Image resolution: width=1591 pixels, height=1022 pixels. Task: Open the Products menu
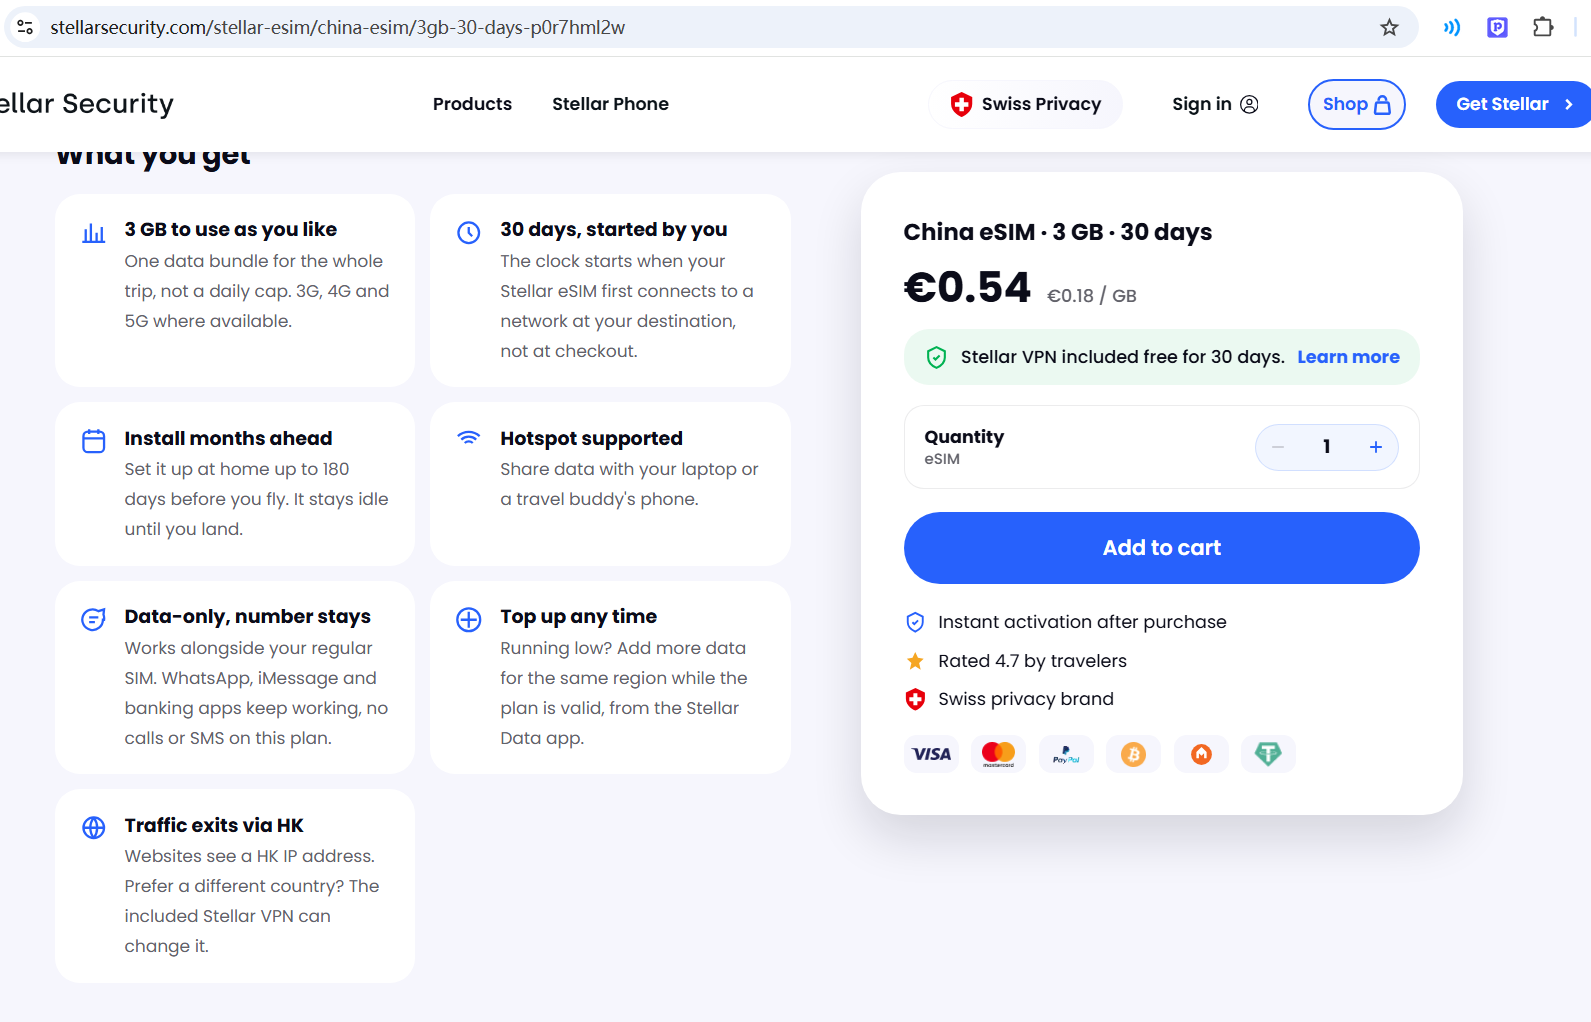coord(472,104)
